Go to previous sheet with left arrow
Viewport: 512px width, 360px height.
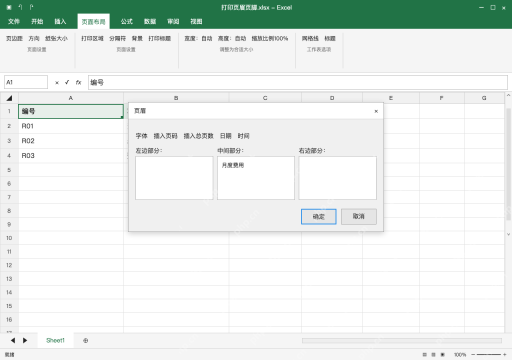pos(13,340)
